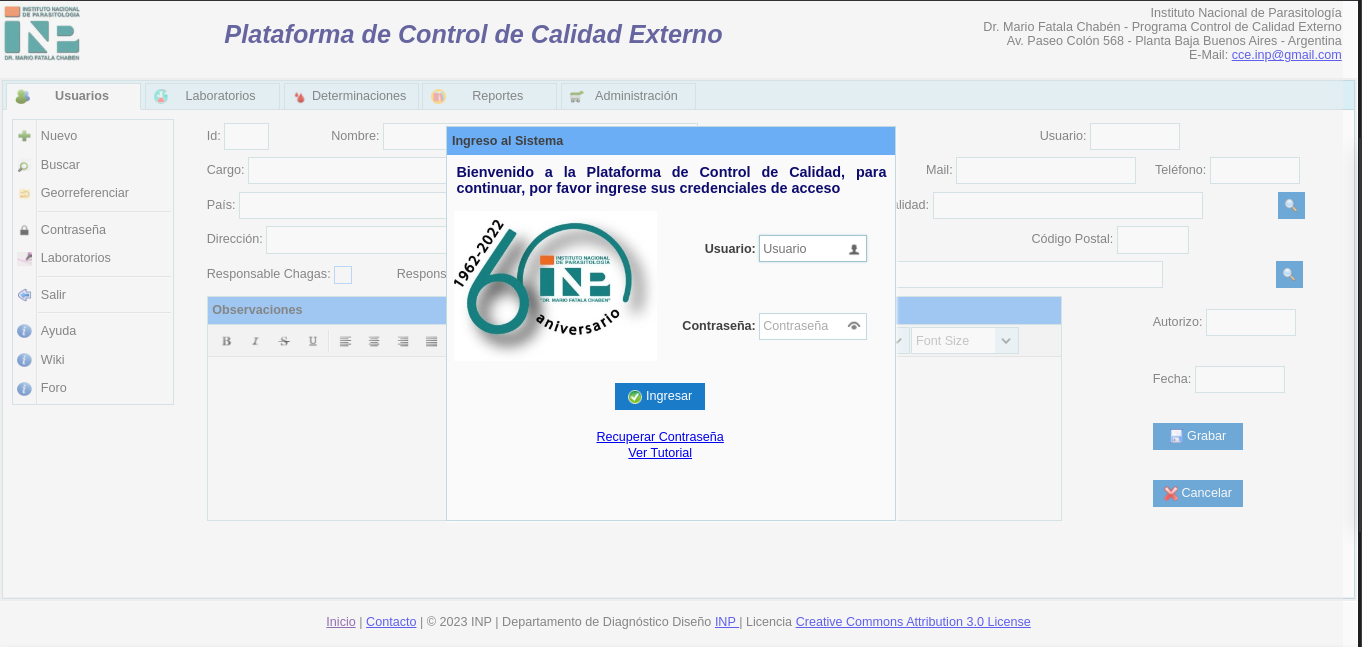Screen dimensions: 1362x647
Task: Open the Ver Tutorial link
Action: [660, 453]
